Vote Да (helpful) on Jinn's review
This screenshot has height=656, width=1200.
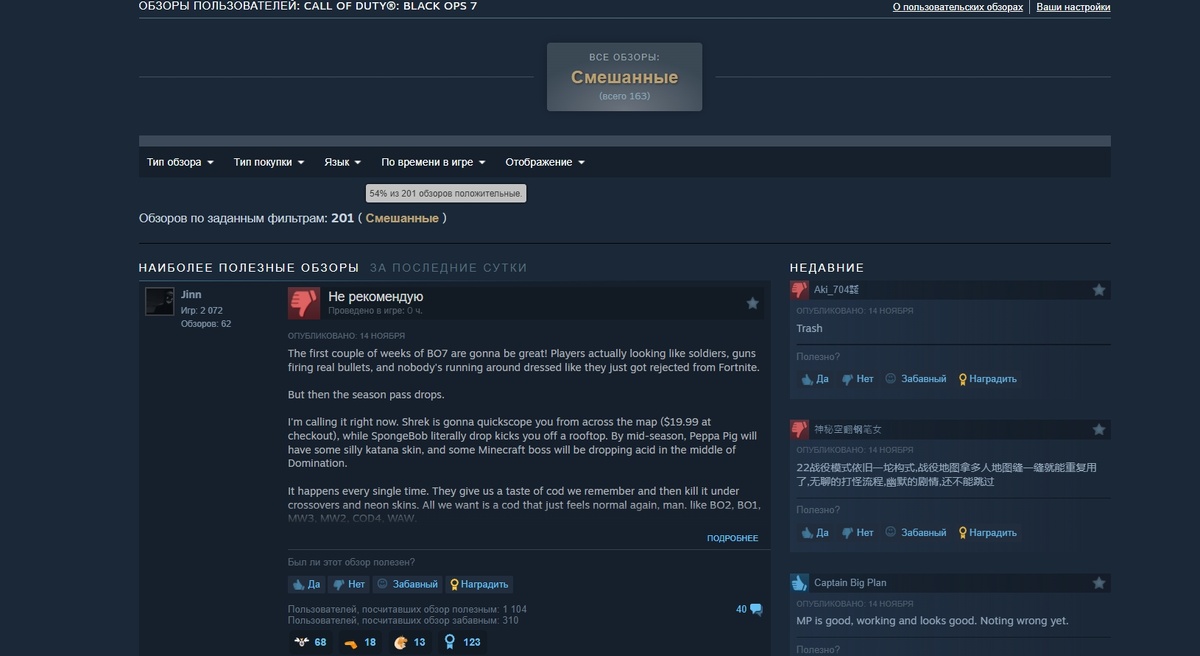(307, 584)
